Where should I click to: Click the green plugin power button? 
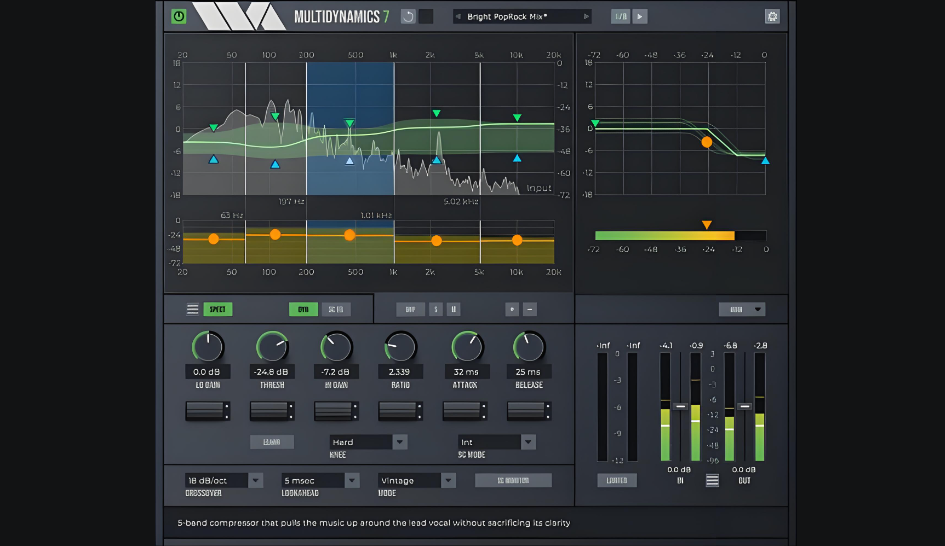[179, 16]
